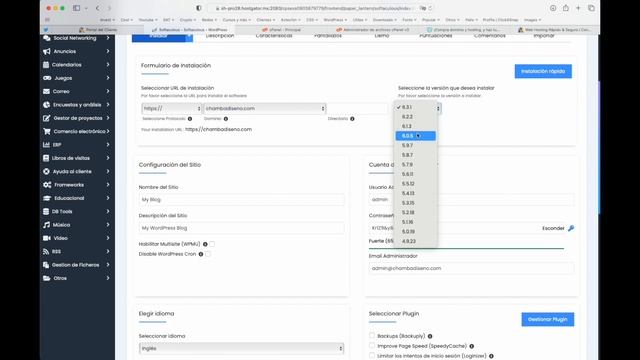Screen dimensions: 640x360
Task: Click the Email Administrador input field
Action: coord(471,268)
